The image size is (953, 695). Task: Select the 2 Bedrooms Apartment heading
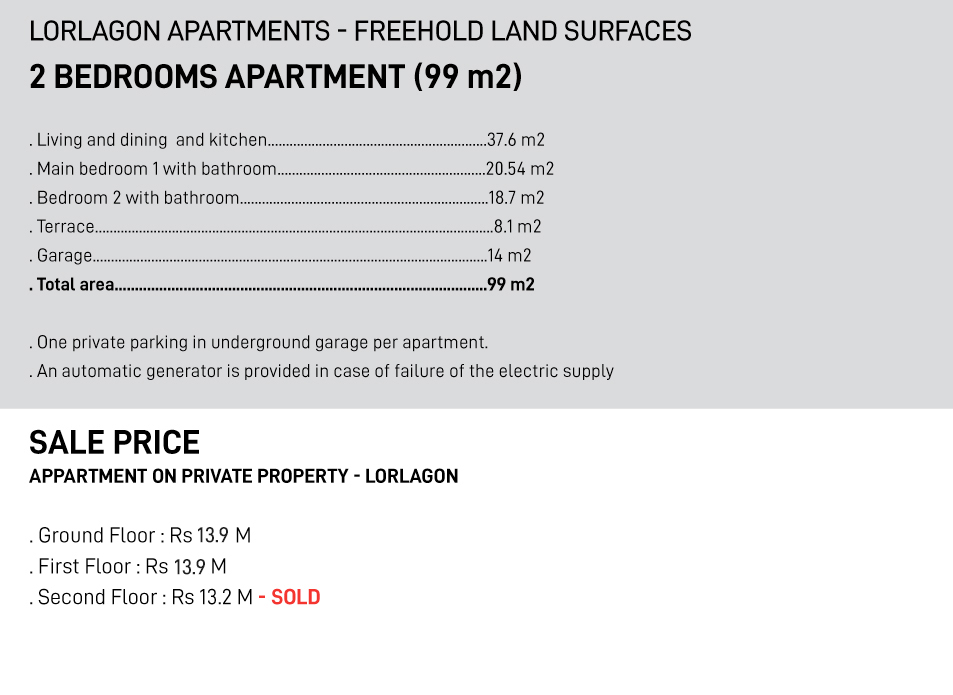point(275,77)
